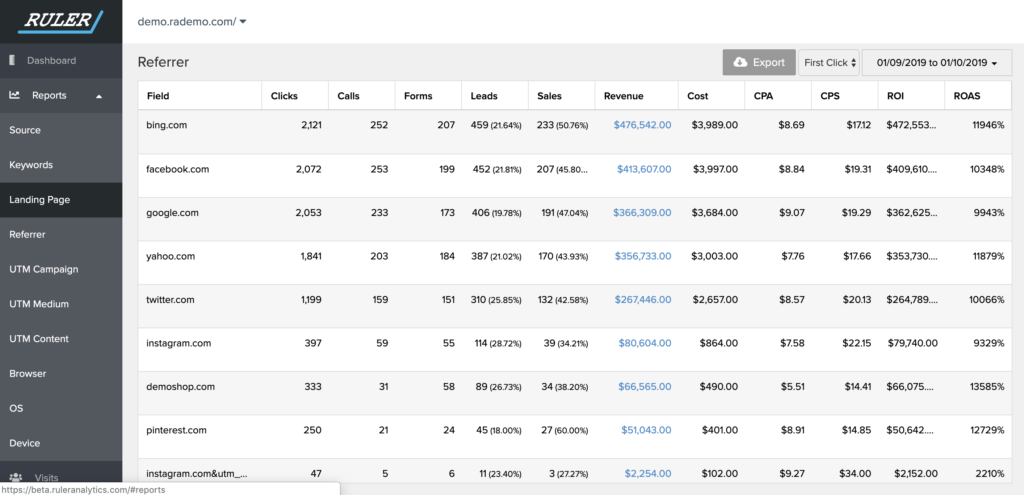Sort by the ROAS column header
Image resolution: width=1024 pixels, height=495 pixels.
978,95
